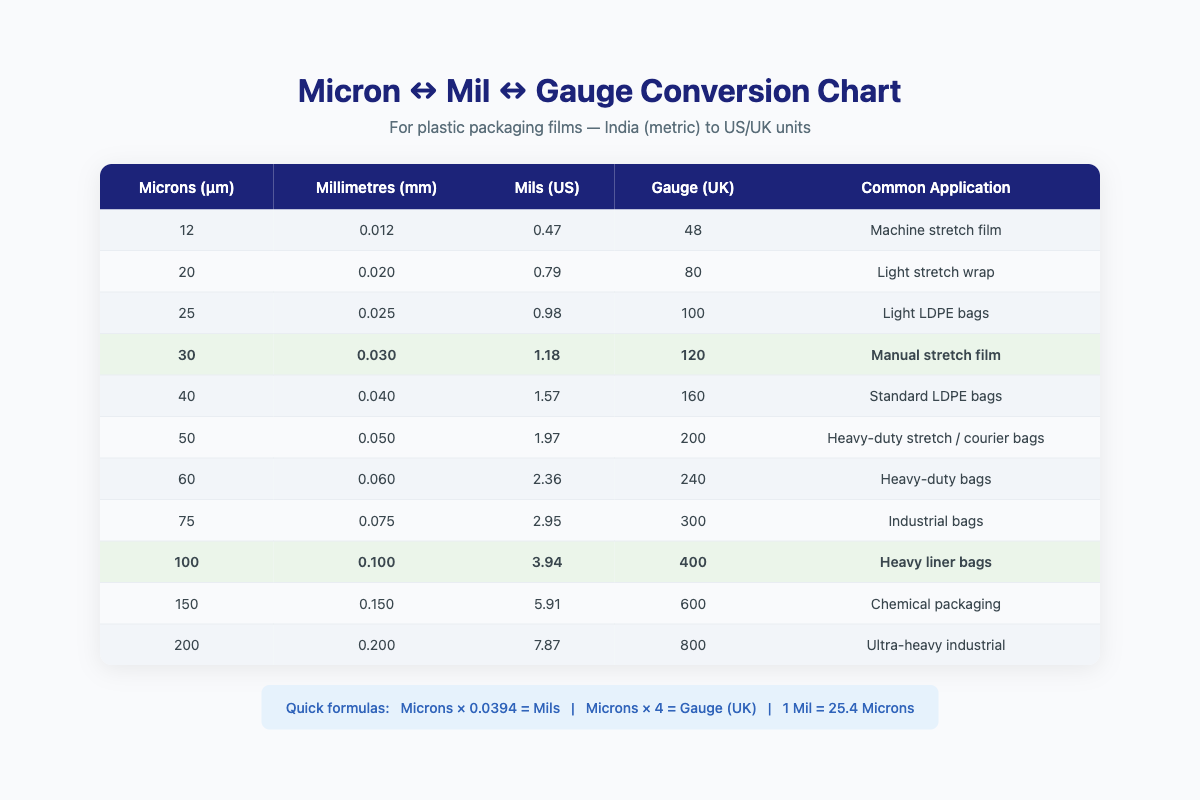Click the Heavy liner bags cell
This screenshot has height=800, width=1200.
(x=936, y=562)
